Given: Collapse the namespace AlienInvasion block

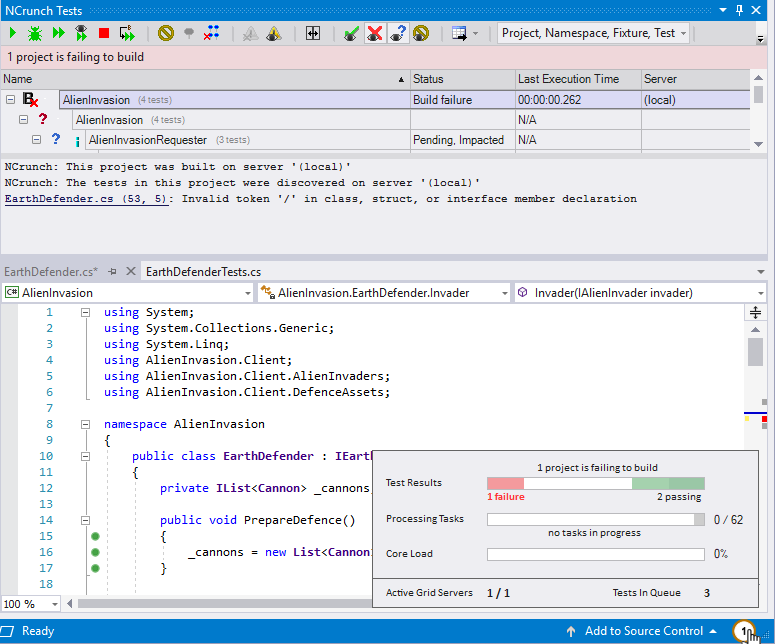Looking at the screenshot, I should (86, 424).
